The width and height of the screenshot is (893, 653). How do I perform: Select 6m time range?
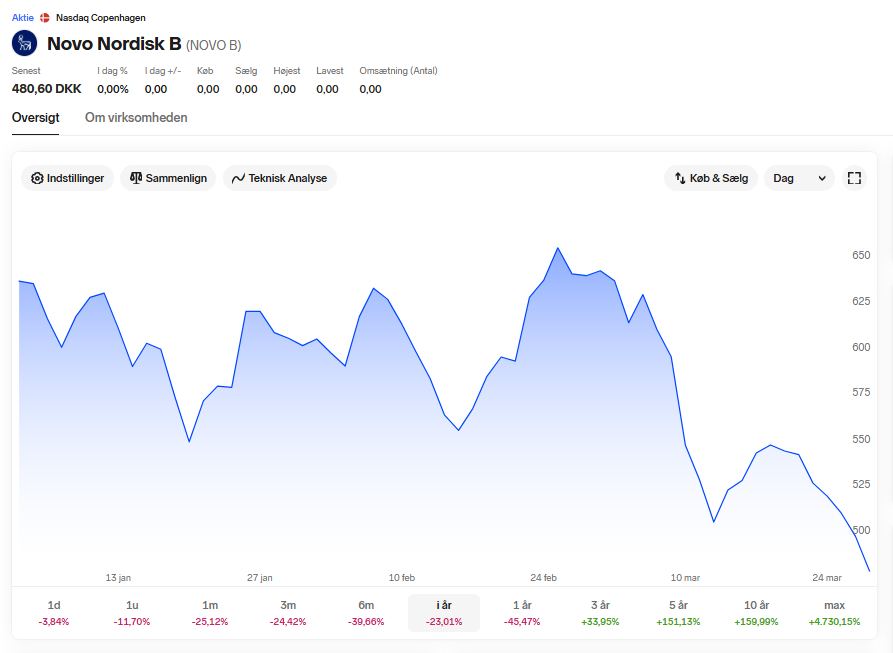pos(366,613)
